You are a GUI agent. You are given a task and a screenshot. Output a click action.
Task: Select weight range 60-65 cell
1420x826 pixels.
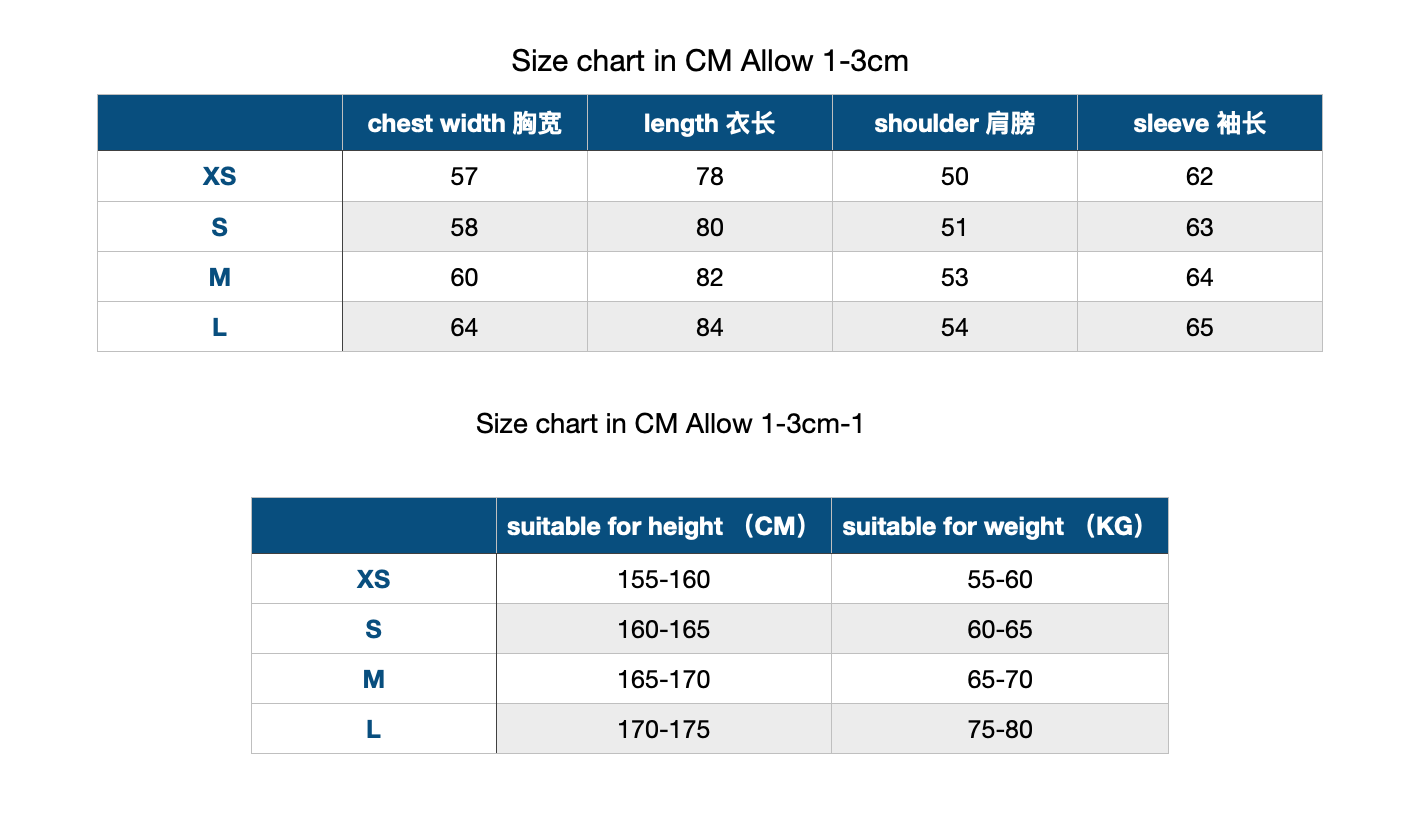coord(1000,629)
